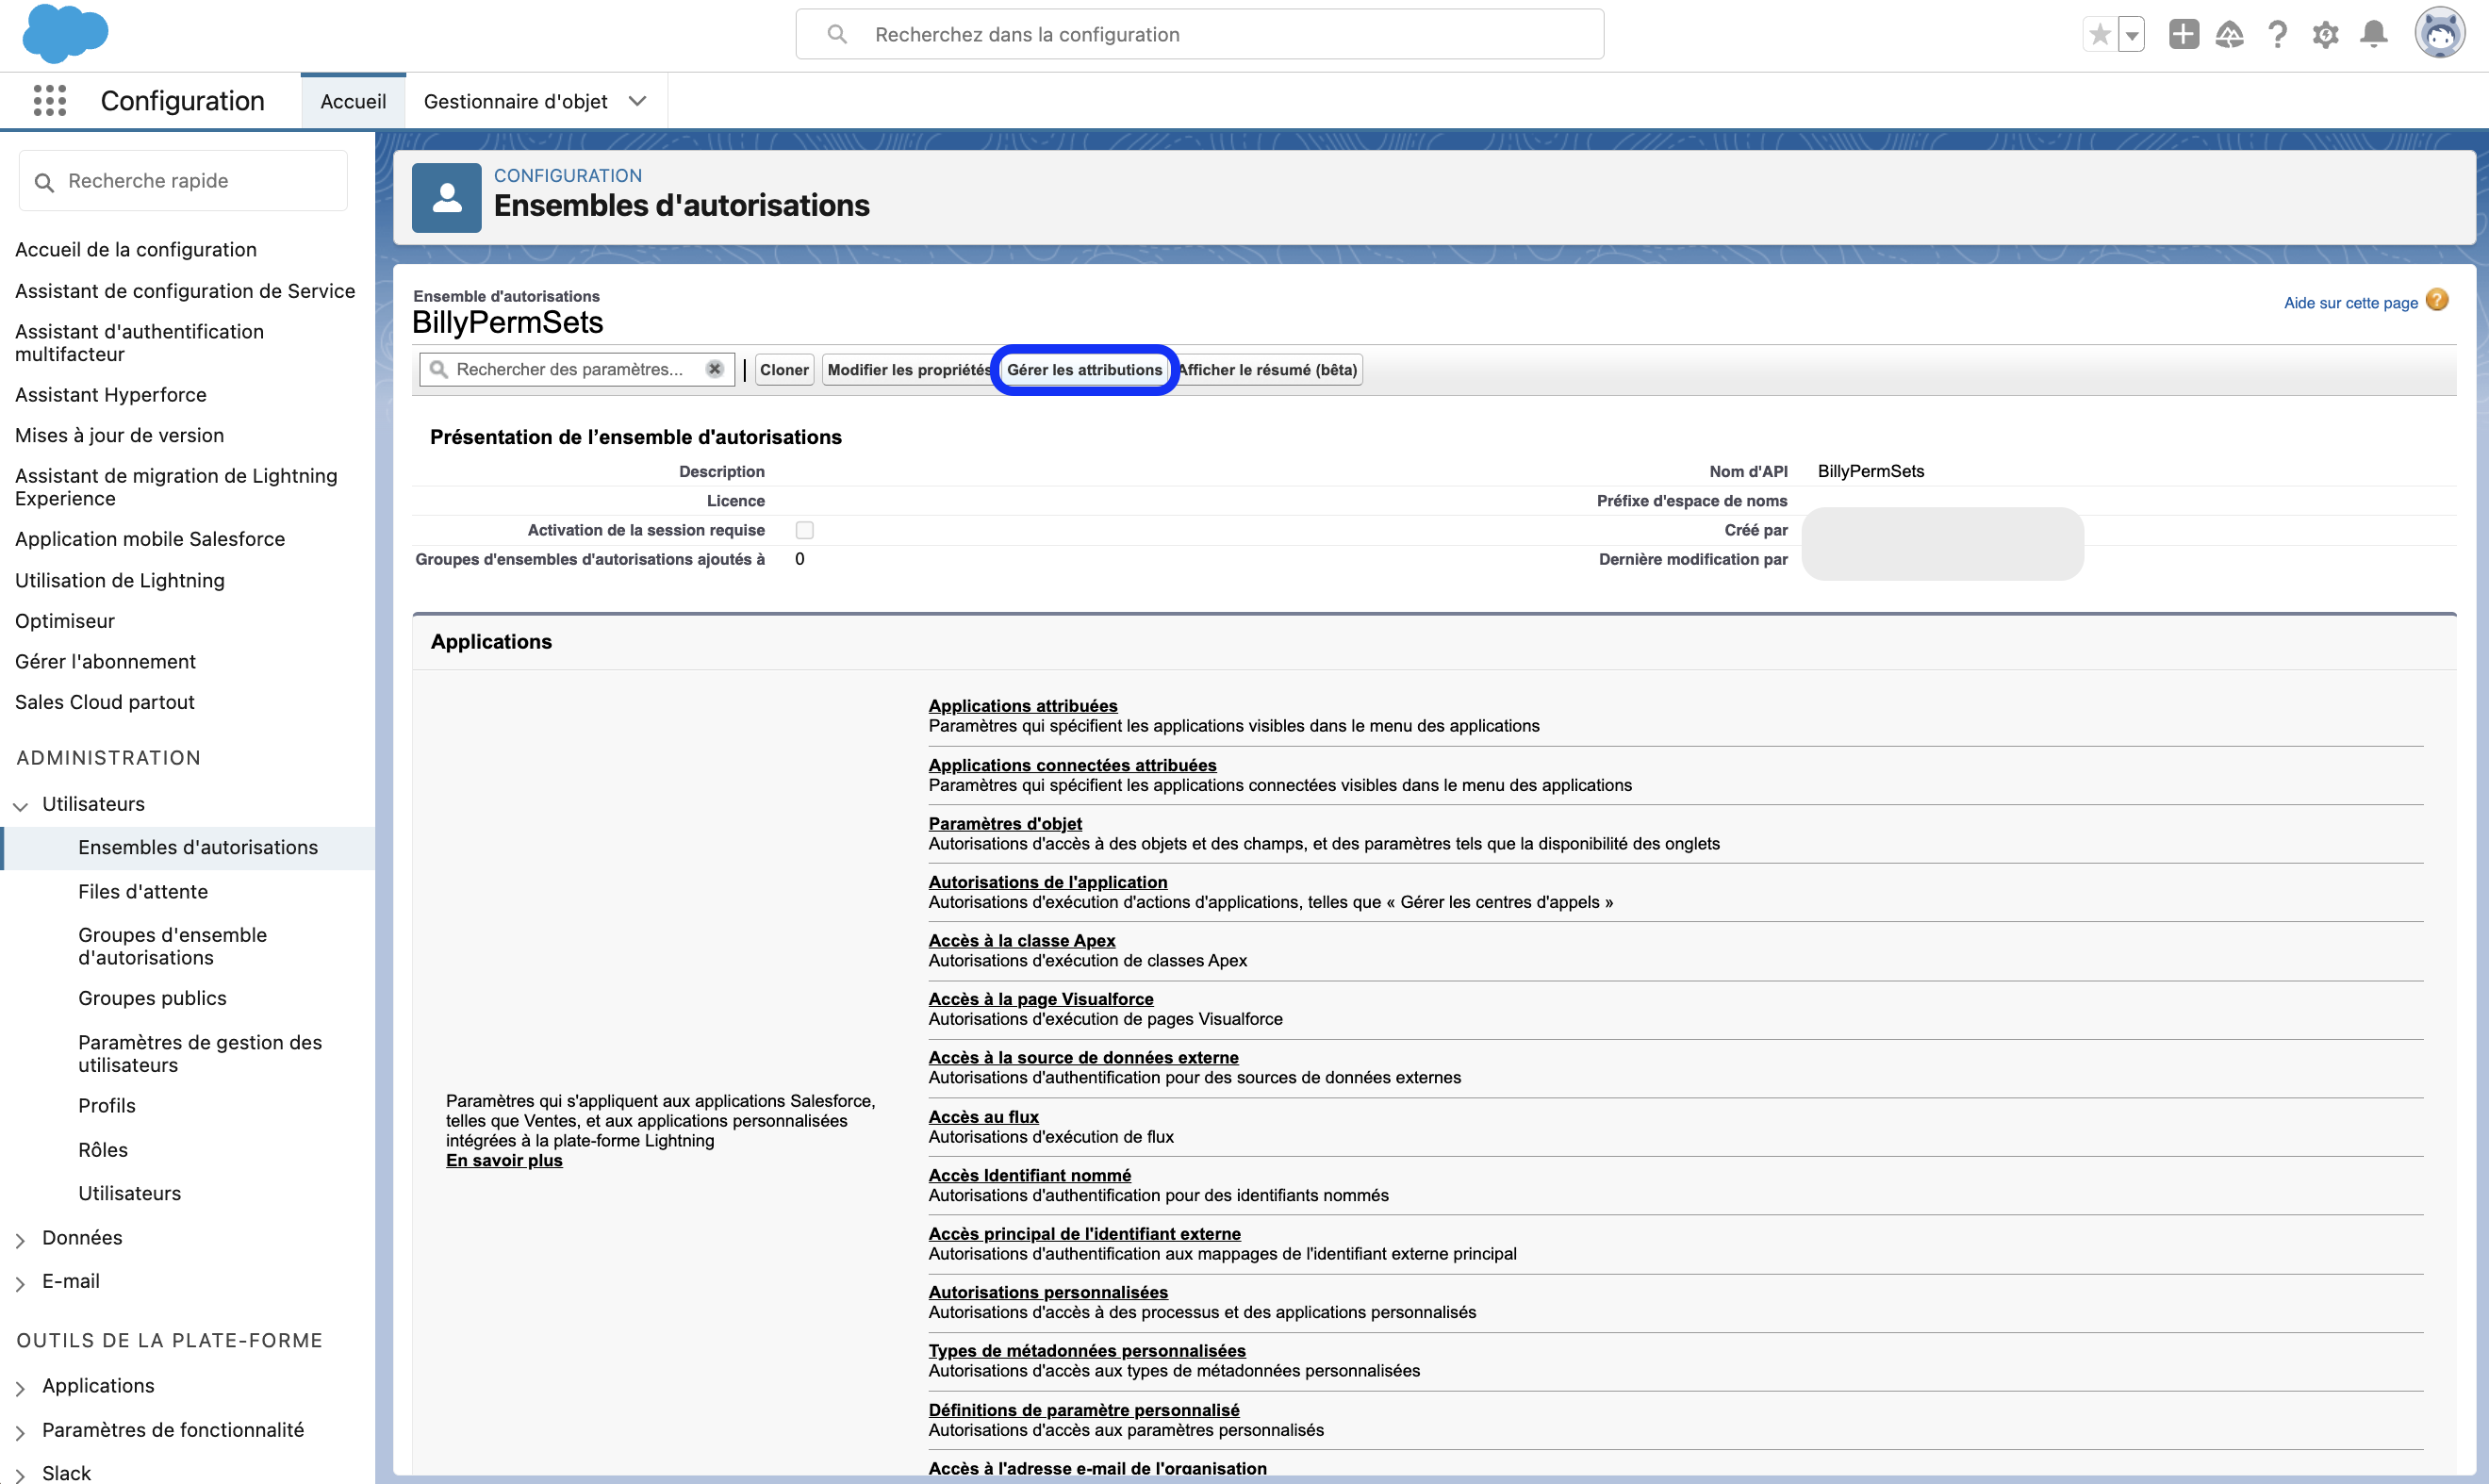Expand the Applications sidebar section

[x=20, y=1388]
